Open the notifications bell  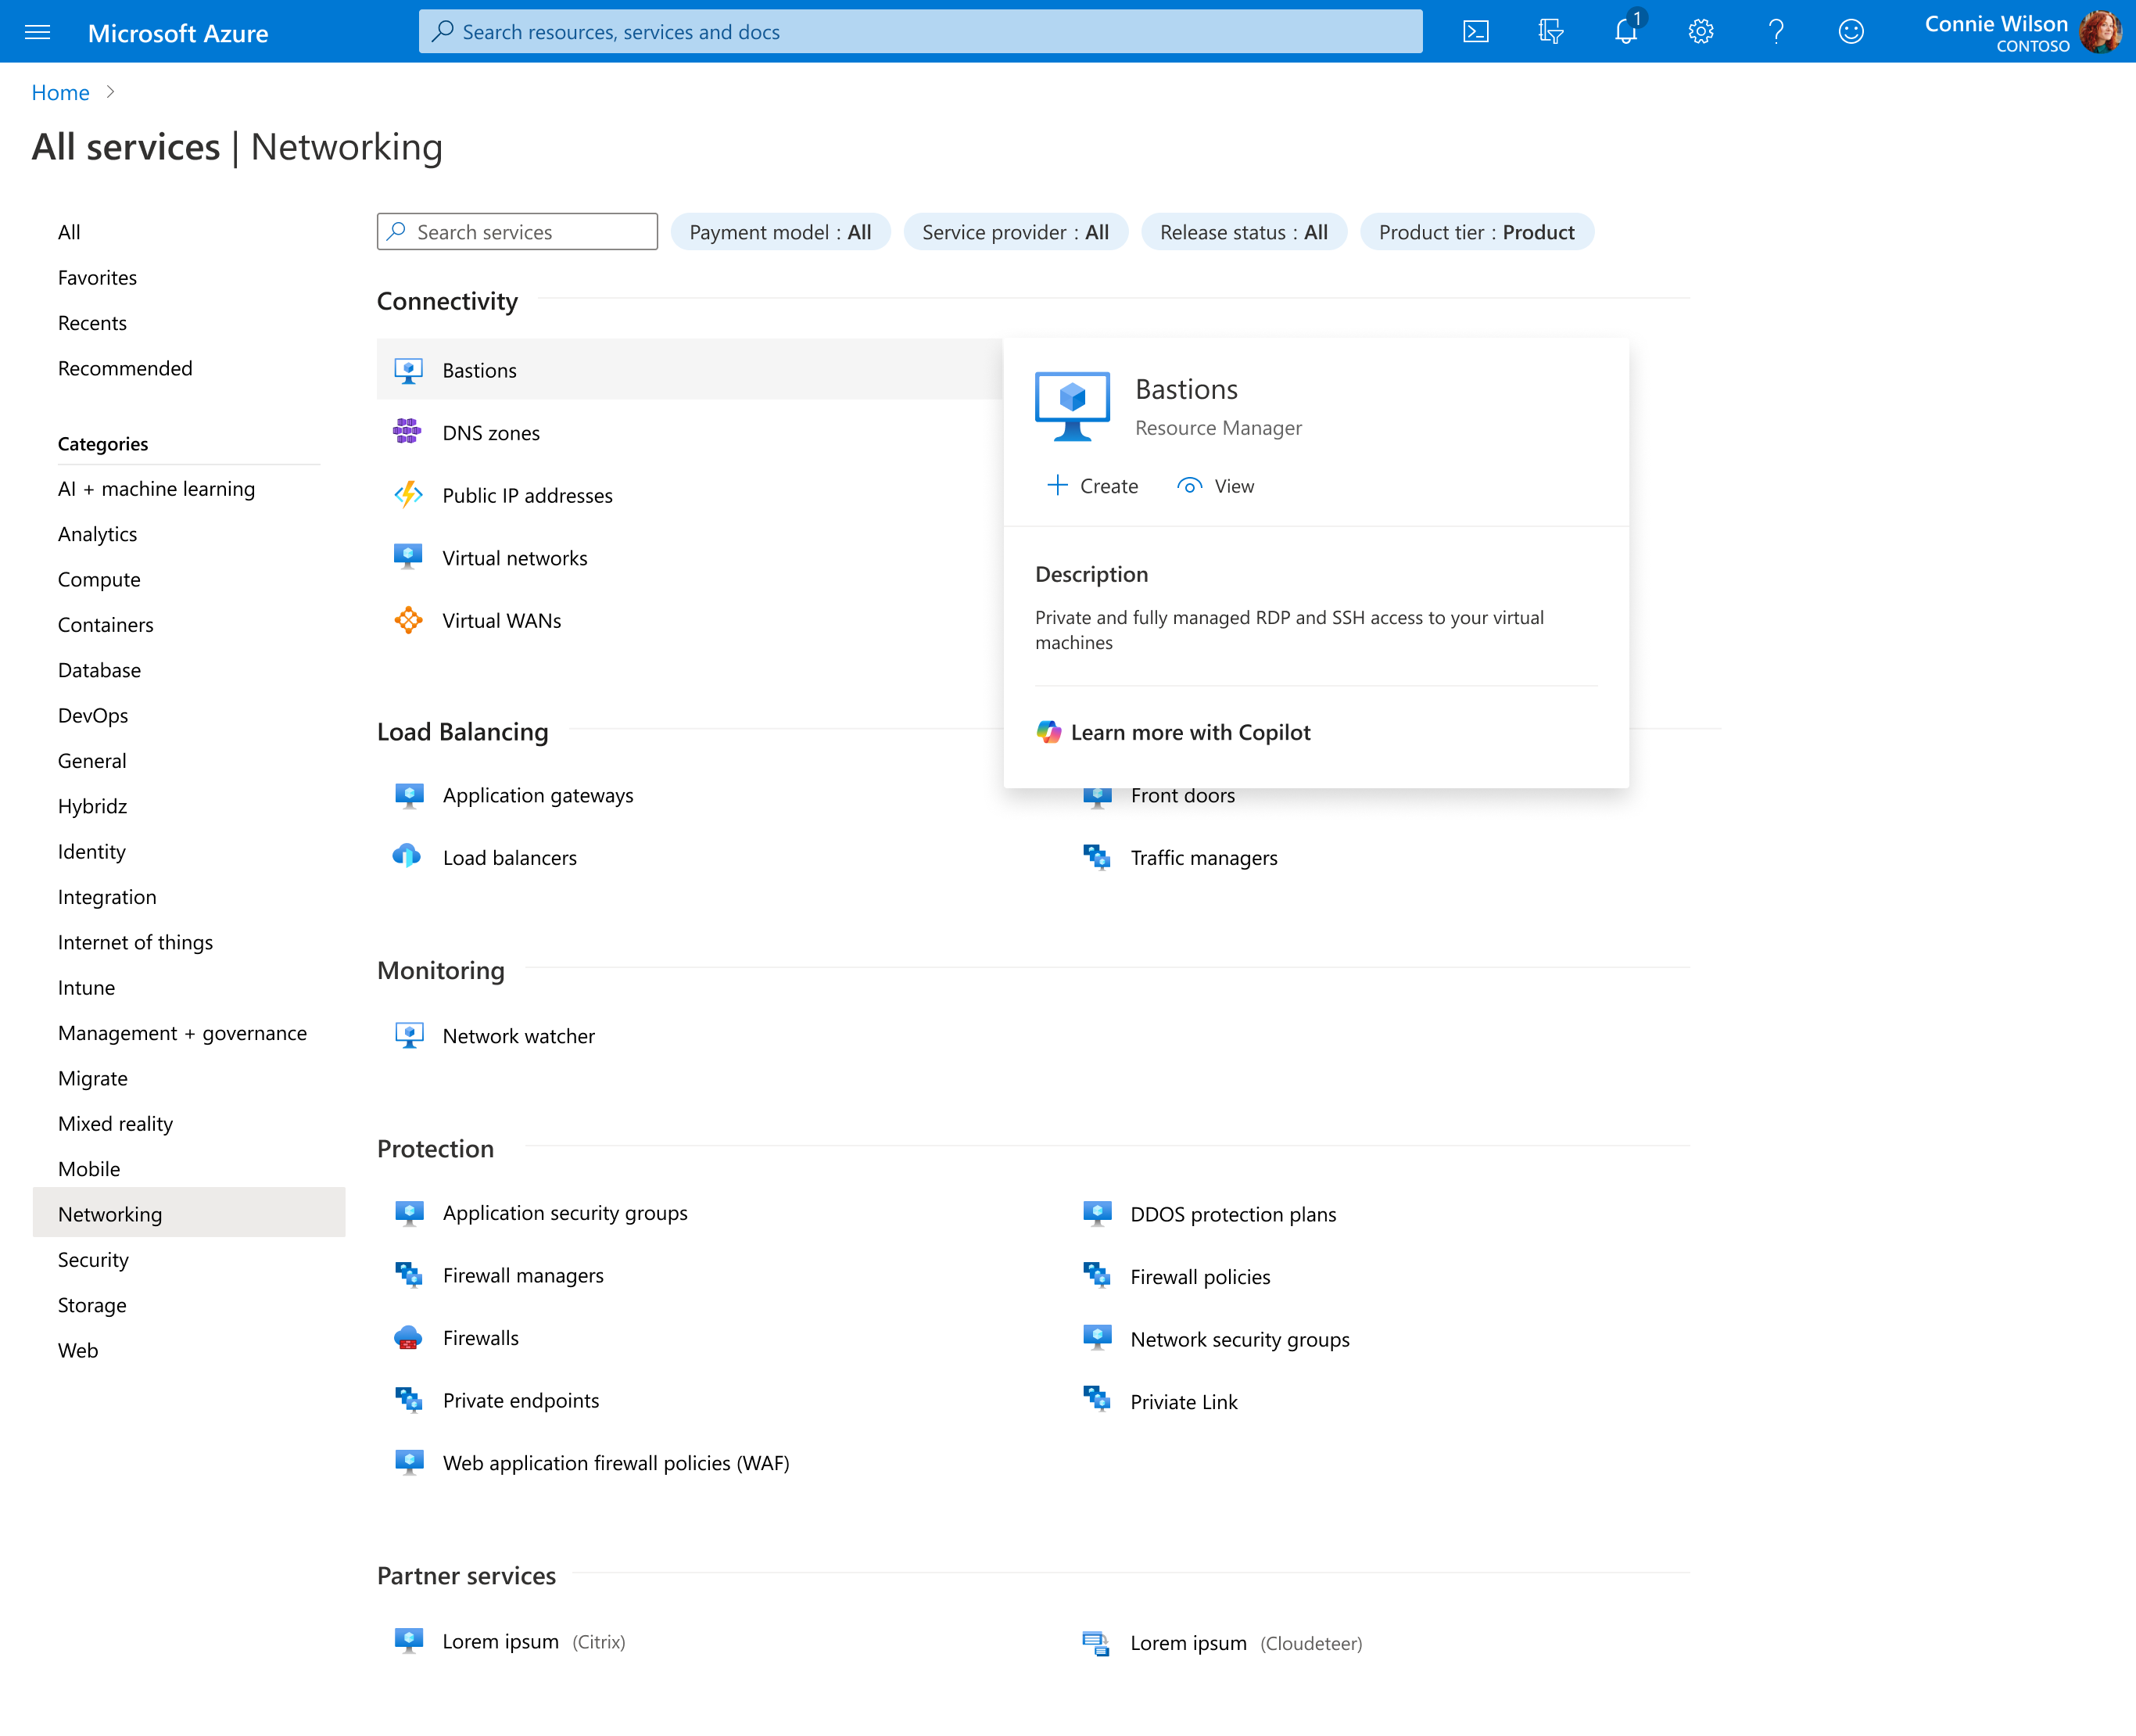1626,32
